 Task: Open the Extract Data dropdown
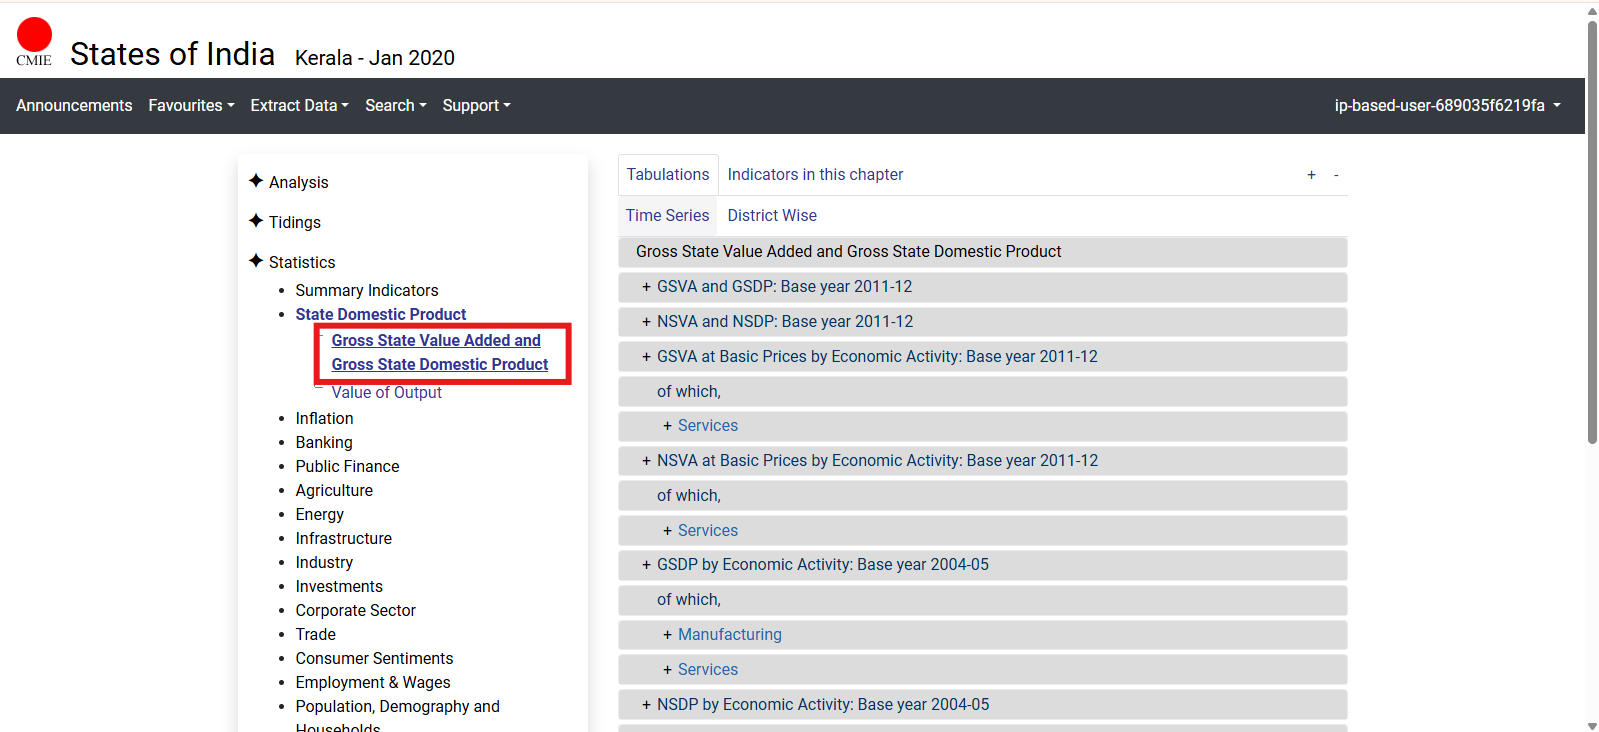[299, 106]
